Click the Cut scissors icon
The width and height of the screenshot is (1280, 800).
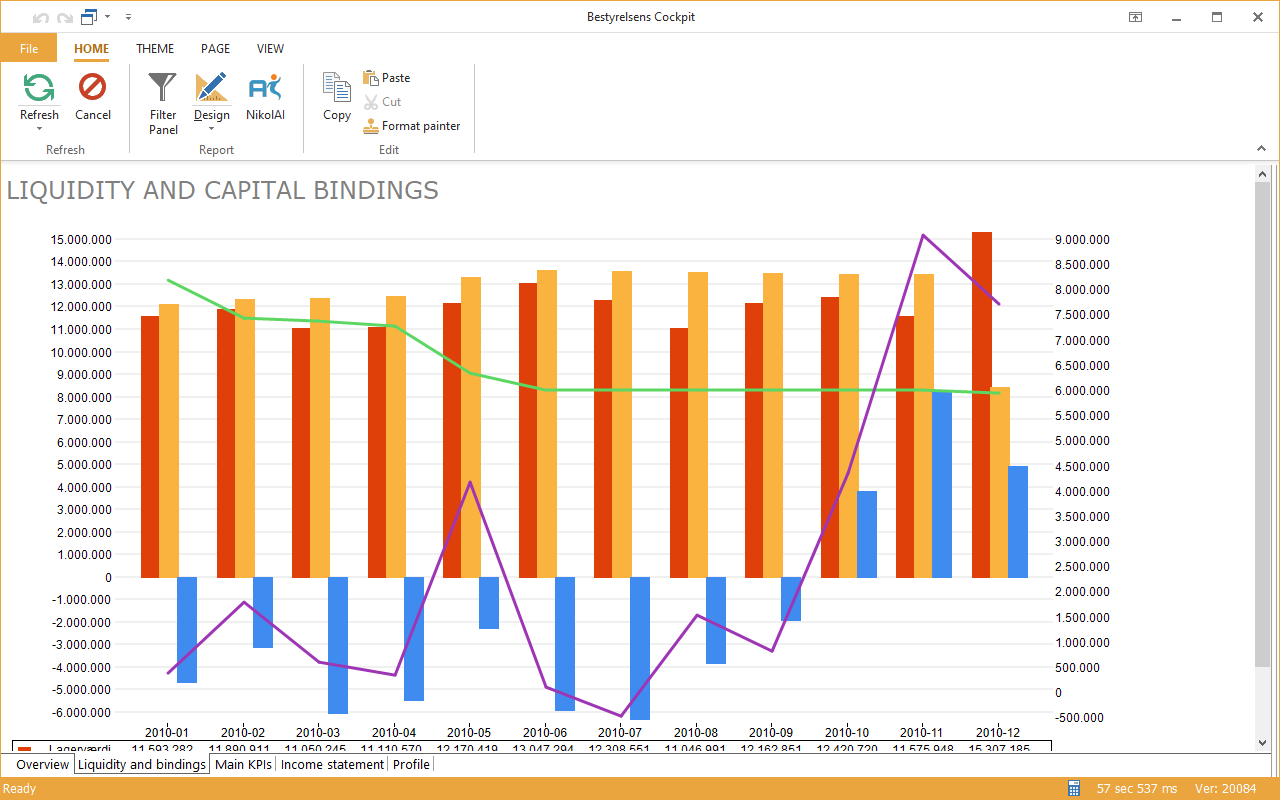371,101
